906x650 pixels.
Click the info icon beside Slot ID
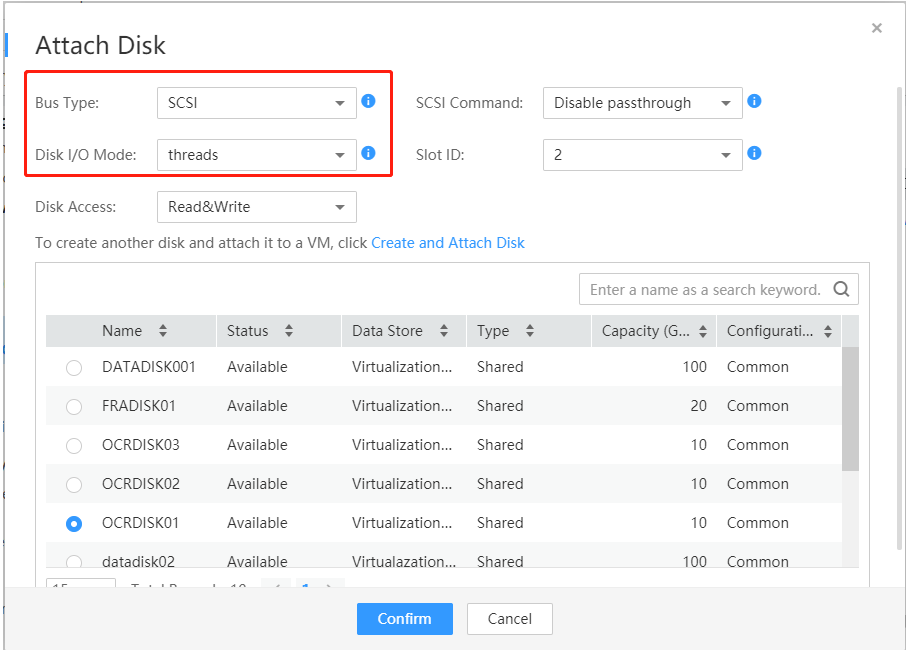coord(755,153)
